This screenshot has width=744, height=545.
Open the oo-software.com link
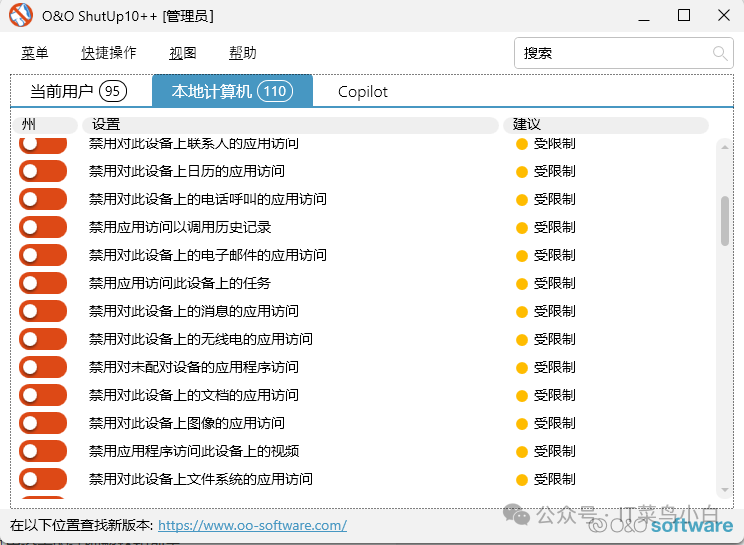tap(252, 525)
